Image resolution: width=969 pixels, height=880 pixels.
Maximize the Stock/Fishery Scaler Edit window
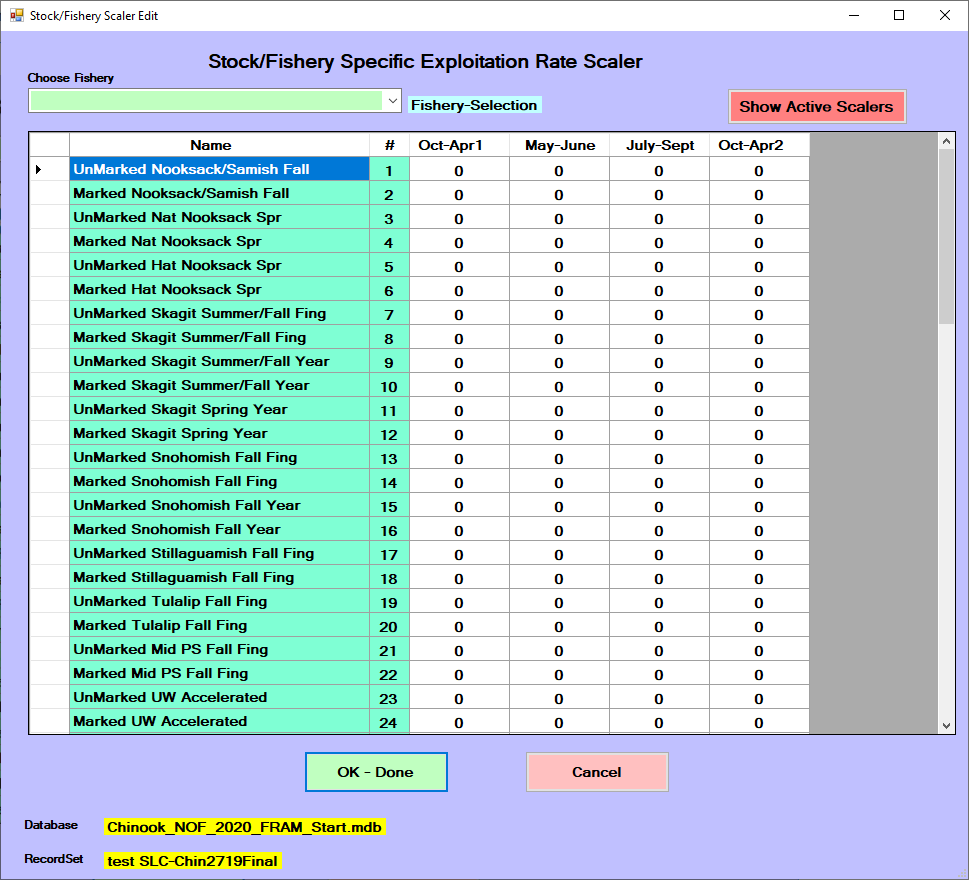click(899, 15)
